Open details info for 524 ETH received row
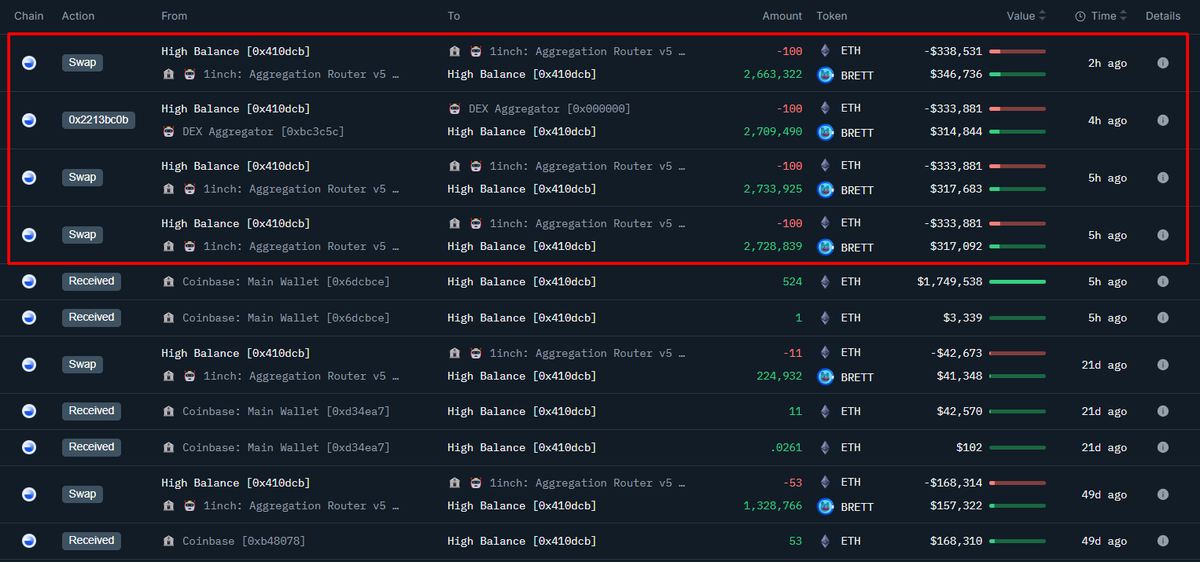1200x562 pixels. [1163, 282]
